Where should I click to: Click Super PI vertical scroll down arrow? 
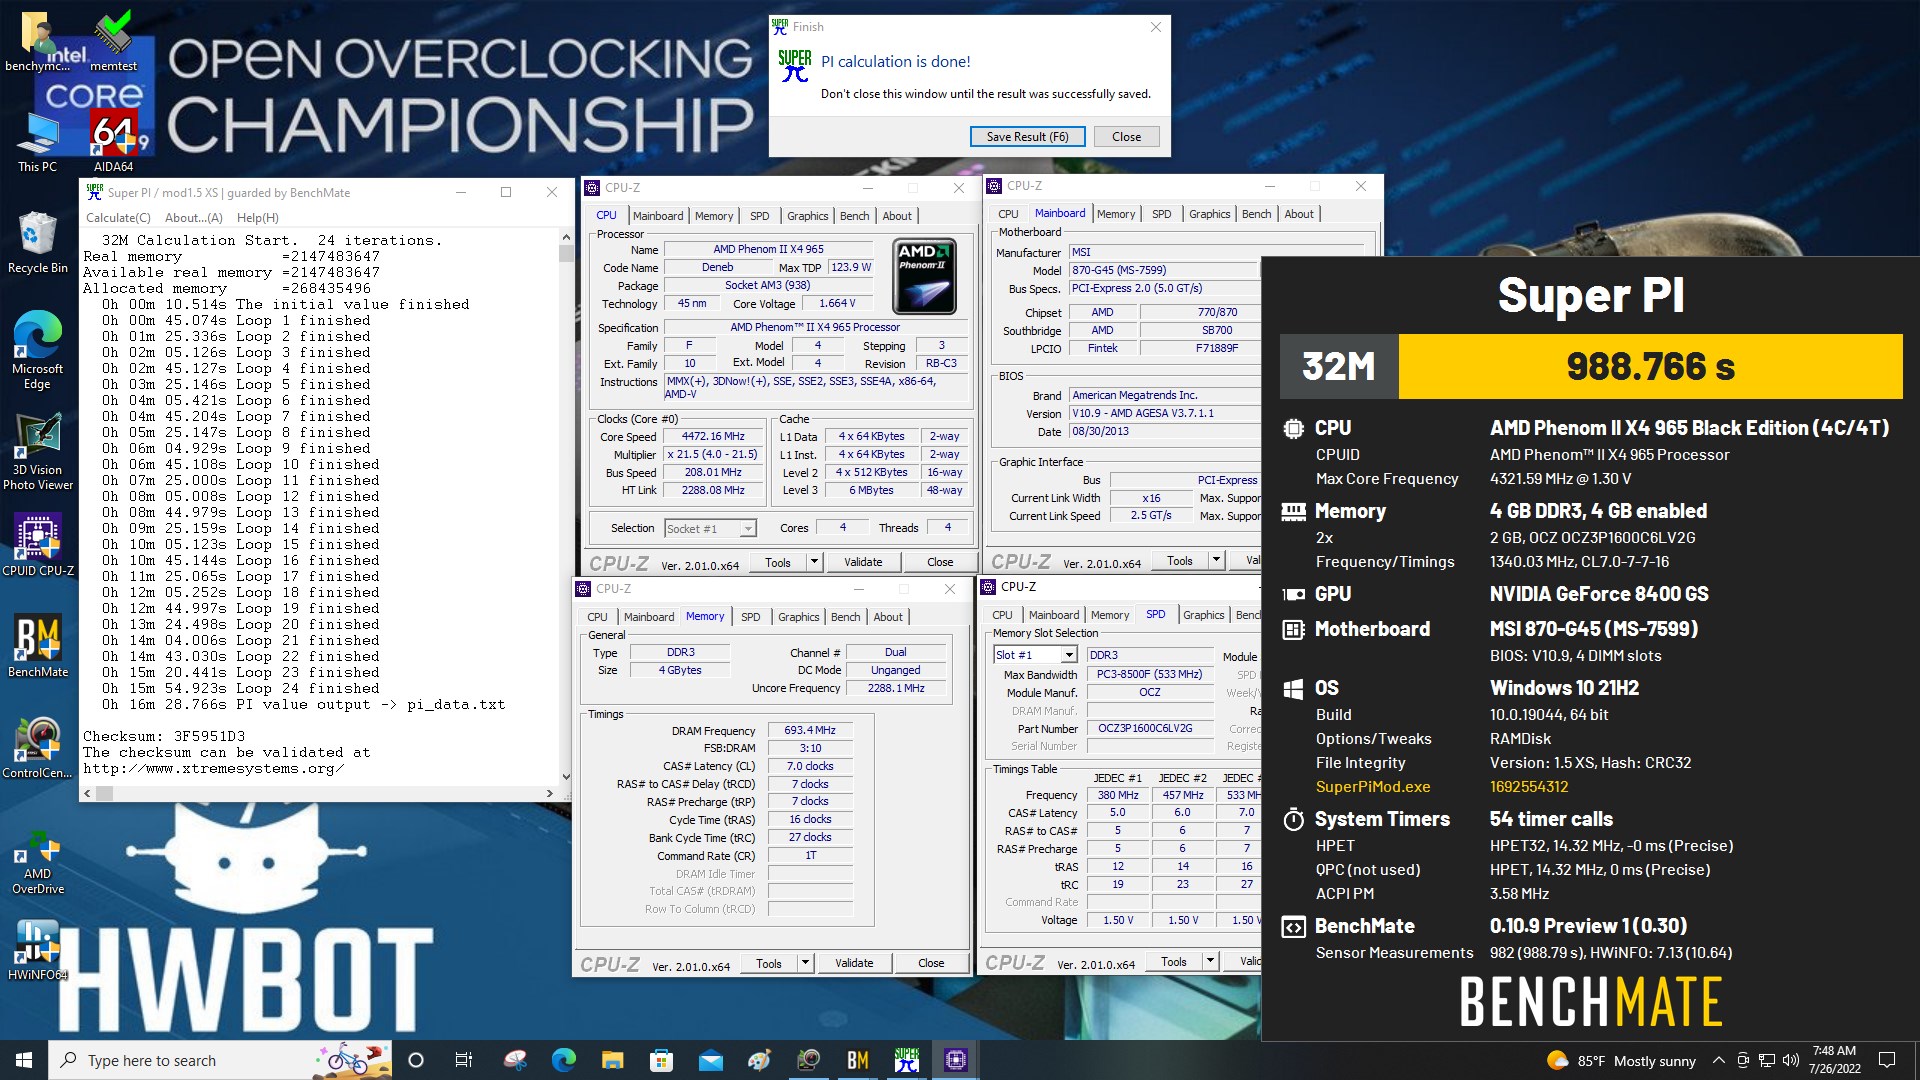pyautogui.click(x=566, y=776)
